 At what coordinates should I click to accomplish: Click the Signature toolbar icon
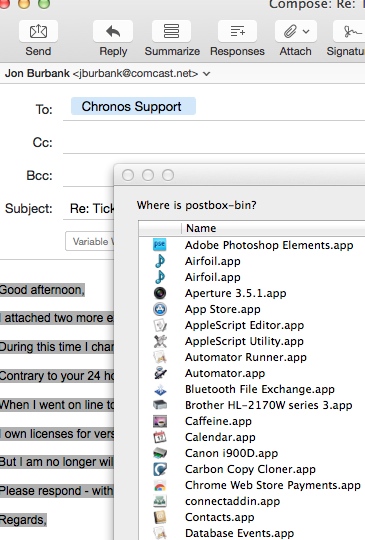349,31
